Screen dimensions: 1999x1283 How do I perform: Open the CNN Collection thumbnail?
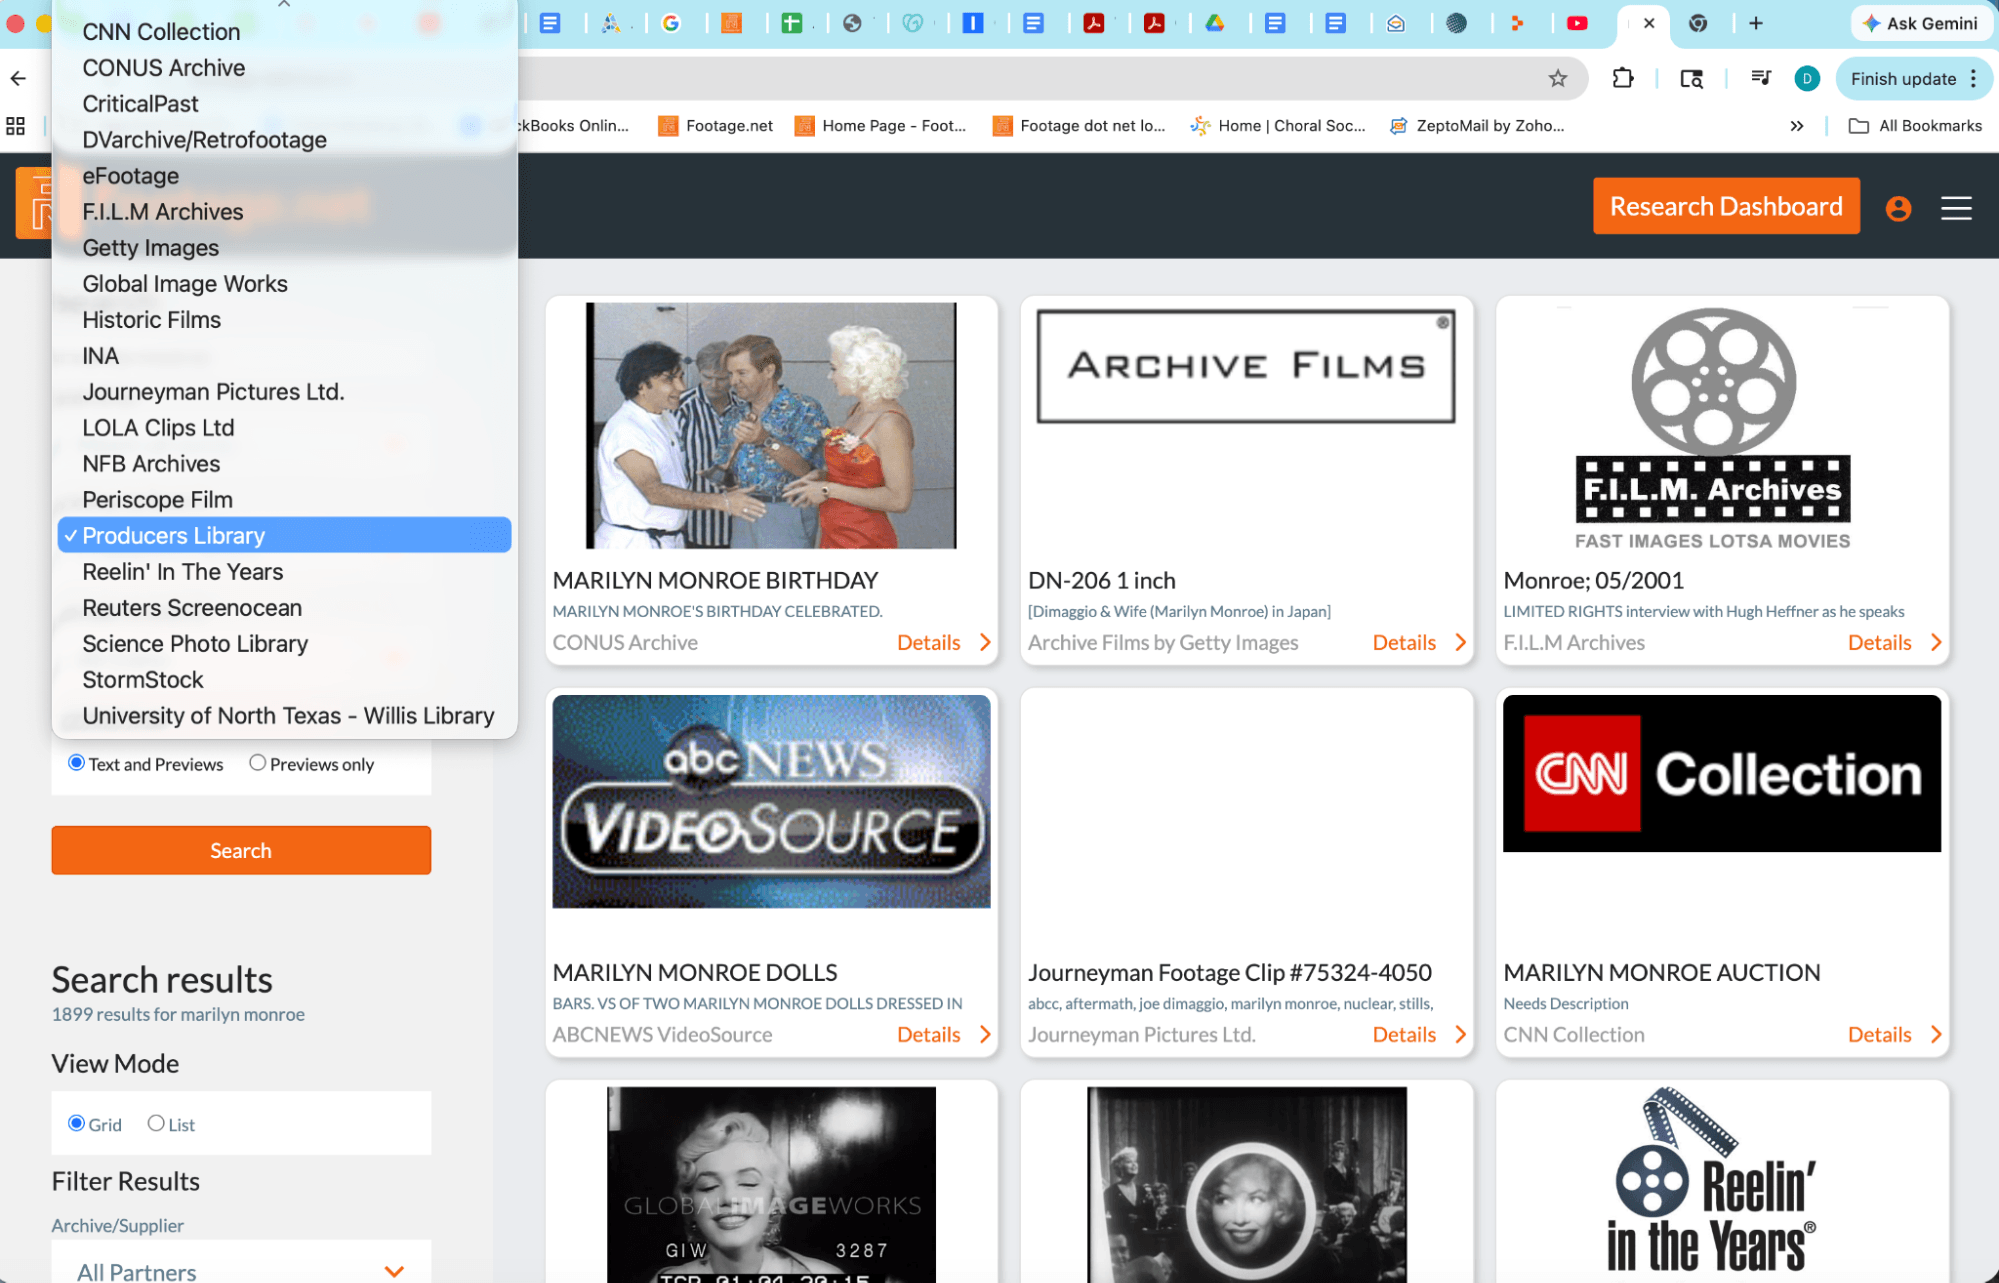1722,774
